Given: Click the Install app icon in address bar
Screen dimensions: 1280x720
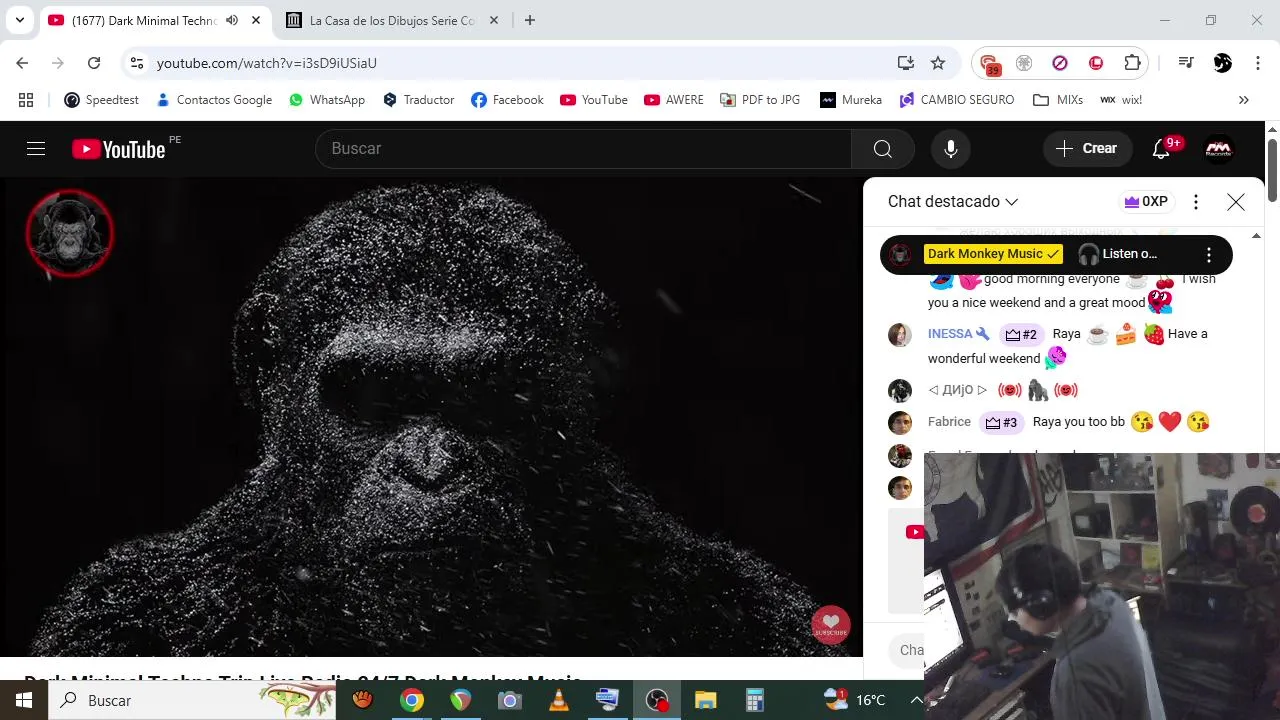Looking at the screenshot, I should [906, 63].
